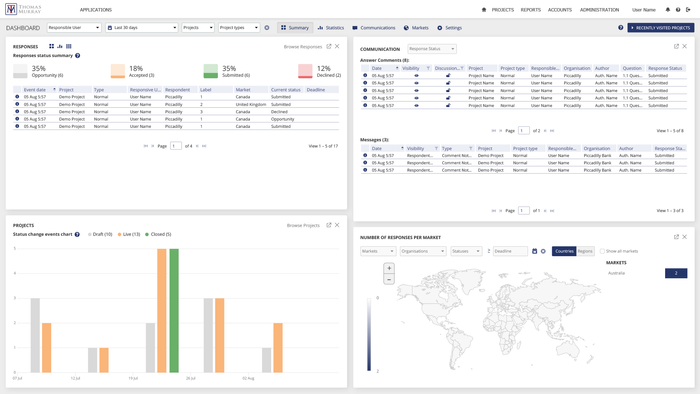This screenshot has height=394, width=700.
Task: Expand the Projects filter dropdown
Action: 198,28
